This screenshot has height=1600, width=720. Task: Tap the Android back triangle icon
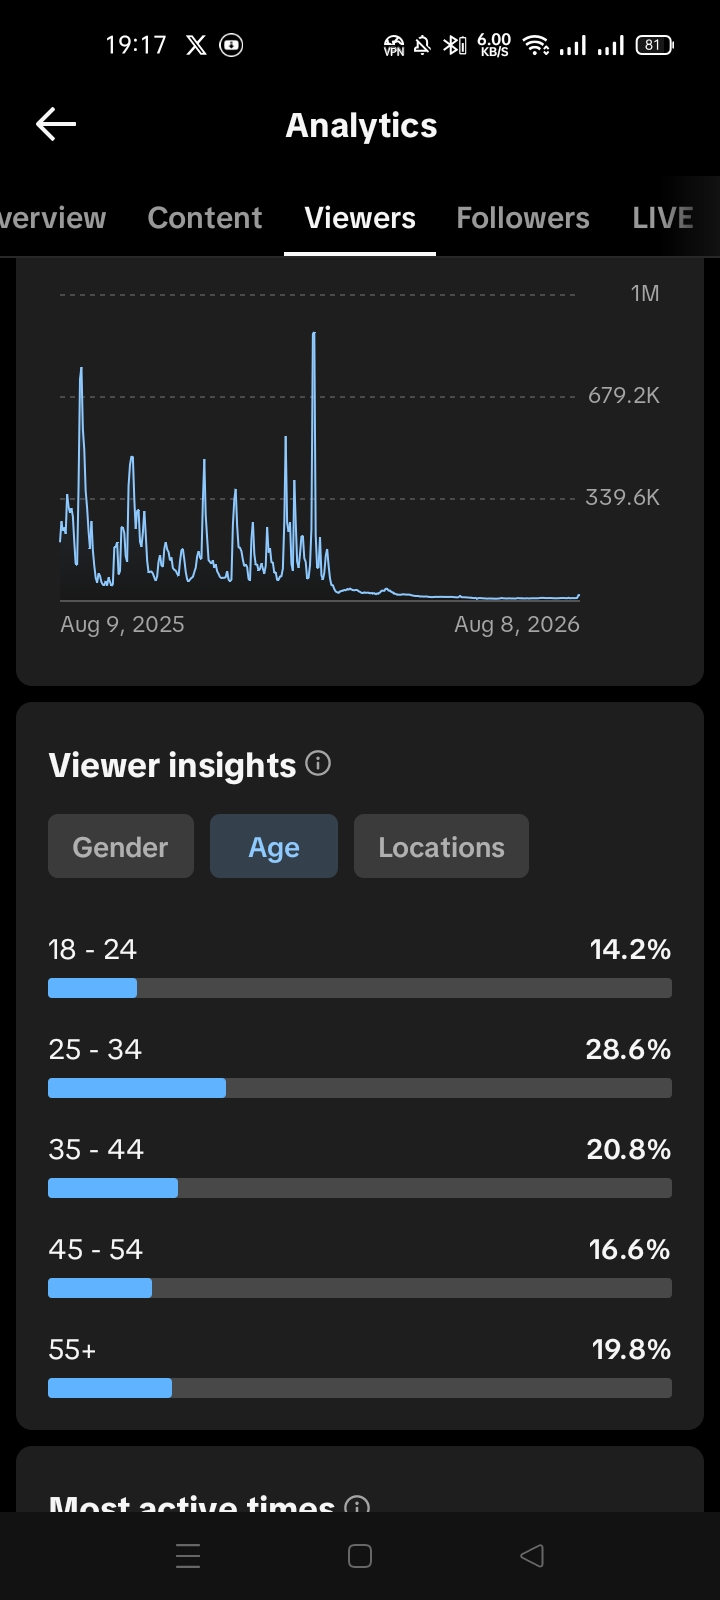532,1556
